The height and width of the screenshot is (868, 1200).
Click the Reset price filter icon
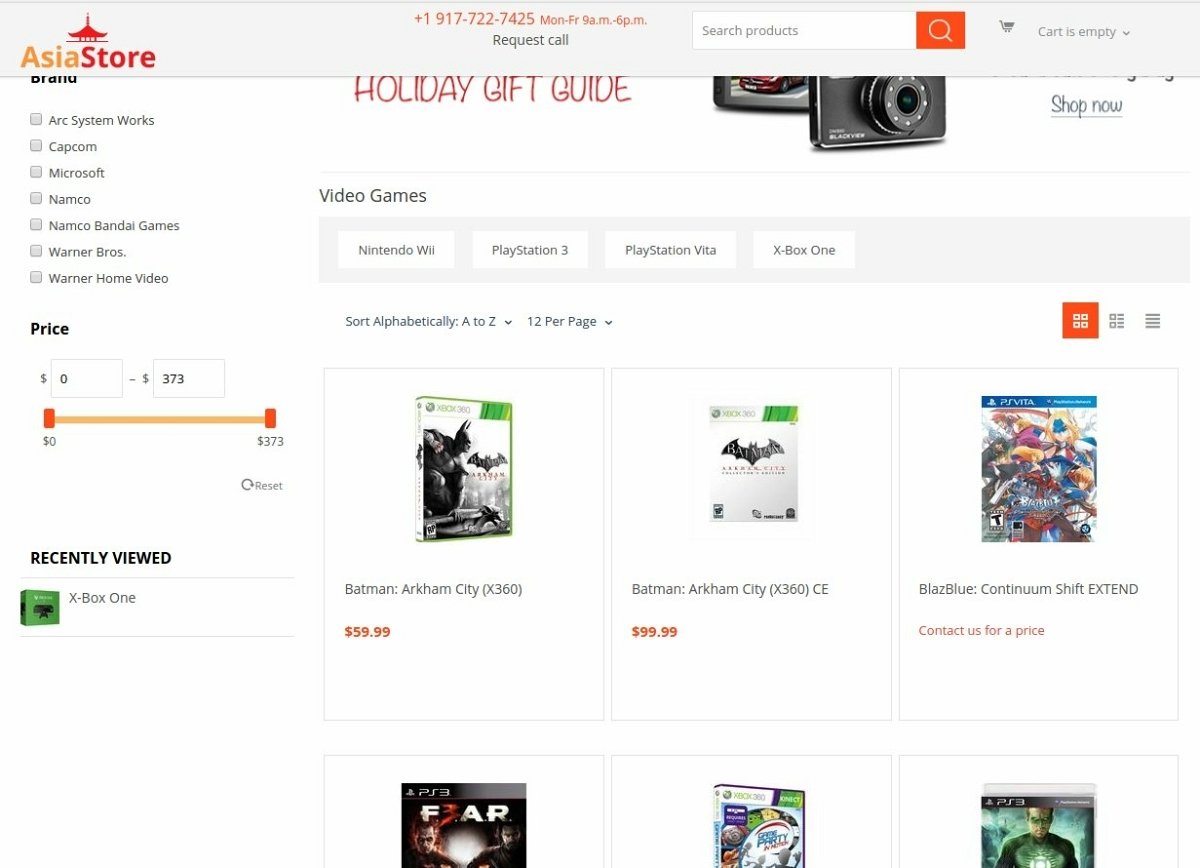tap(247, 485)
